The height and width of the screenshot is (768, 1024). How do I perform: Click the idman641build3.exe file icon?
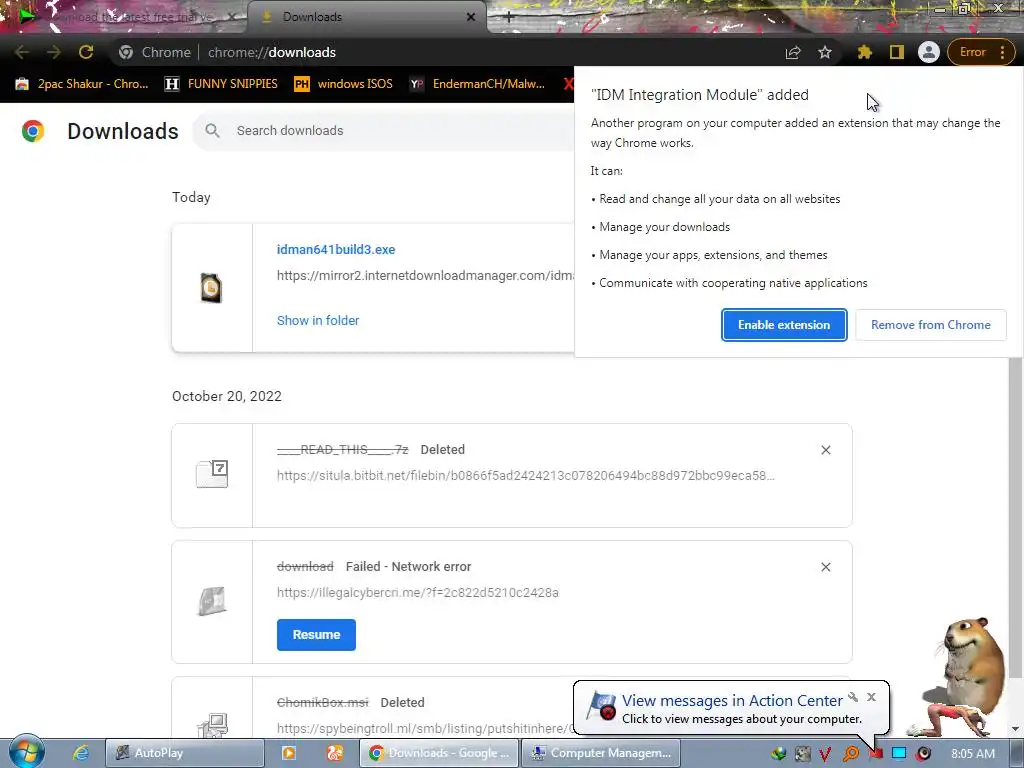[x=211, y=288]
